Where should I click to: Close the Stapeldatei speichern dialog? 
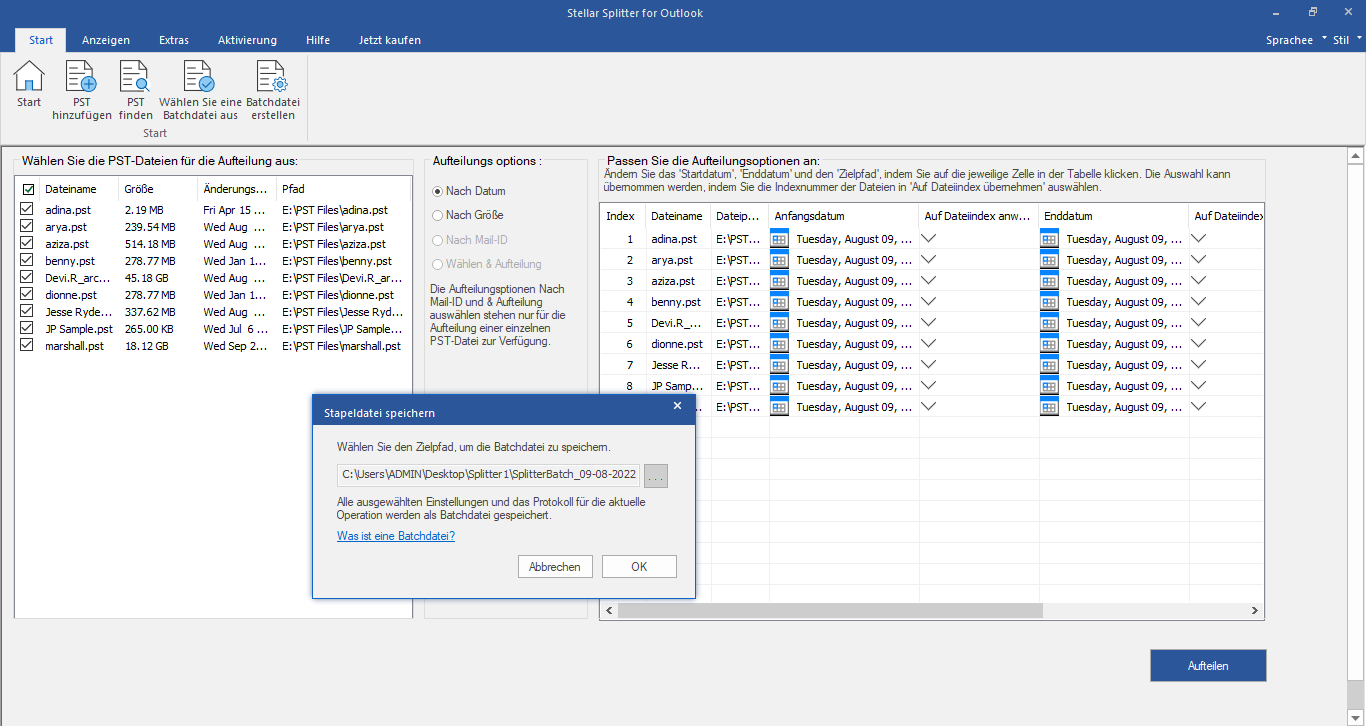coord(677,406)
